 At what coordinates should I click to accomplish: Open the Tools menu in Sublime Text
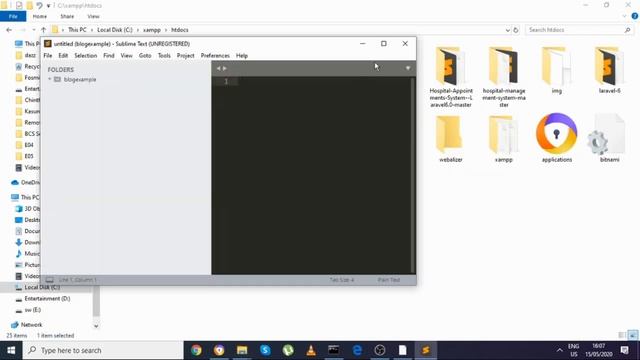164,56
